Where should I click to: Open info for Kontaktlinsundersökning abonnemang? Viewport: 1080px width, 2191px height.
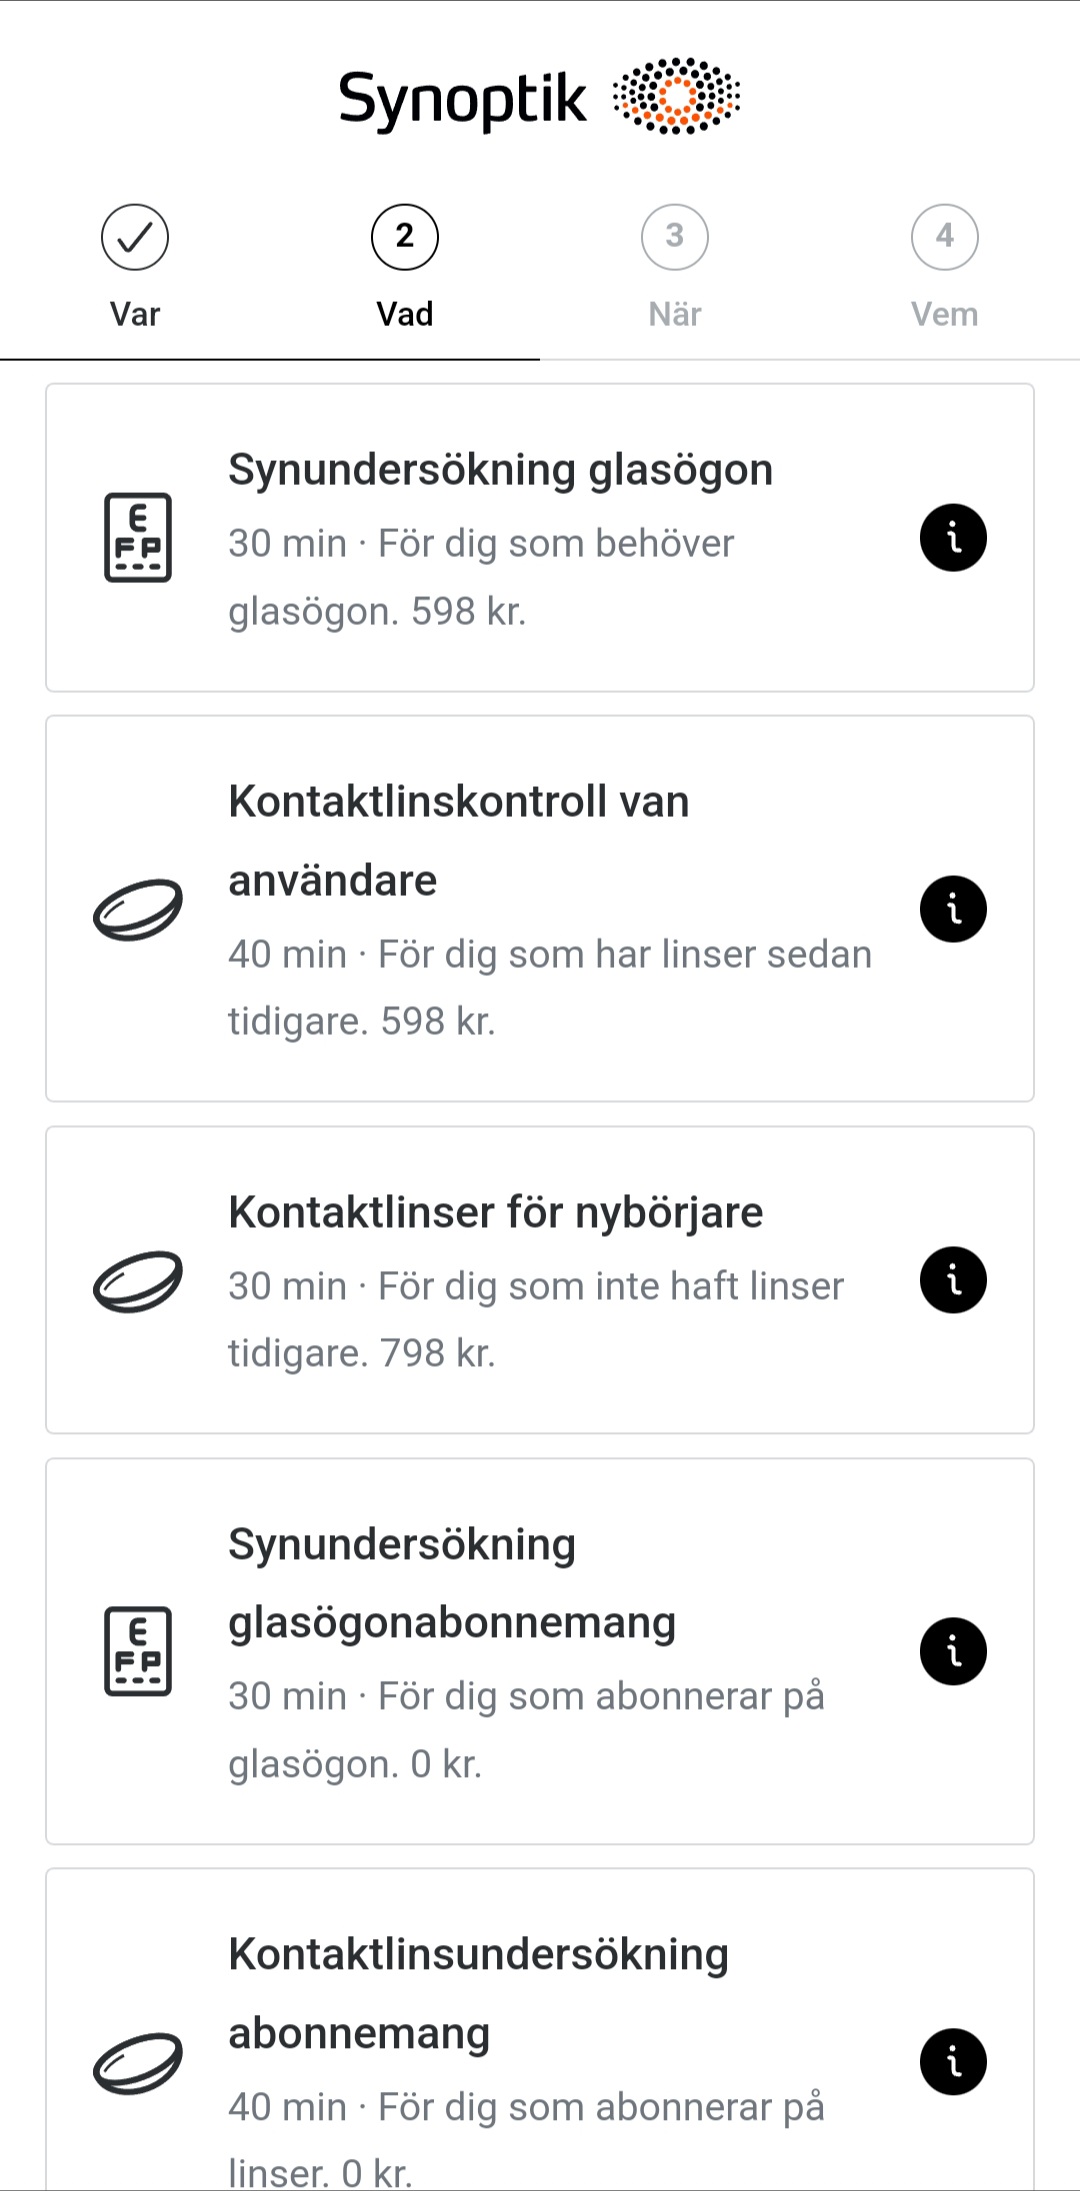pos(953,2061)
